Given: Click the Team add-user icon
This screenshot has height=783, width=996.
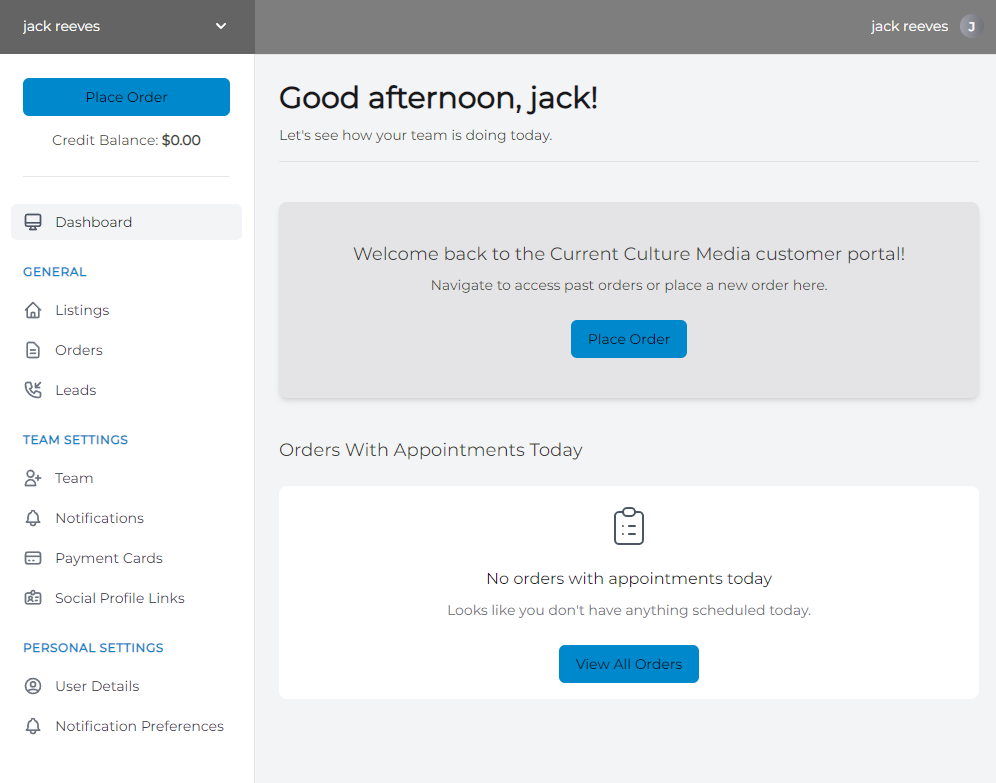Looking at the screenshot, I should (x=33, y=478).
